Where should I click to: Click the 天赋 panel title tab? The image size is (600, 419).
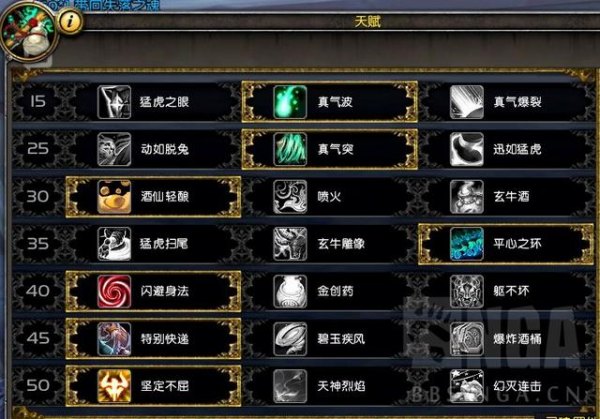(367, 22)
